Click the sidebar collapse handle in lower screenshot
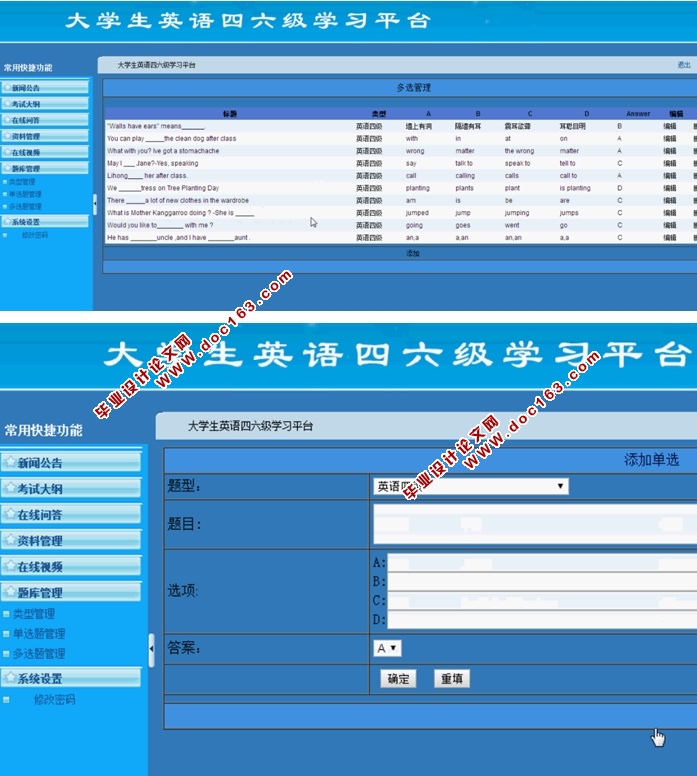Screen dimensions: 697x776 151,650
